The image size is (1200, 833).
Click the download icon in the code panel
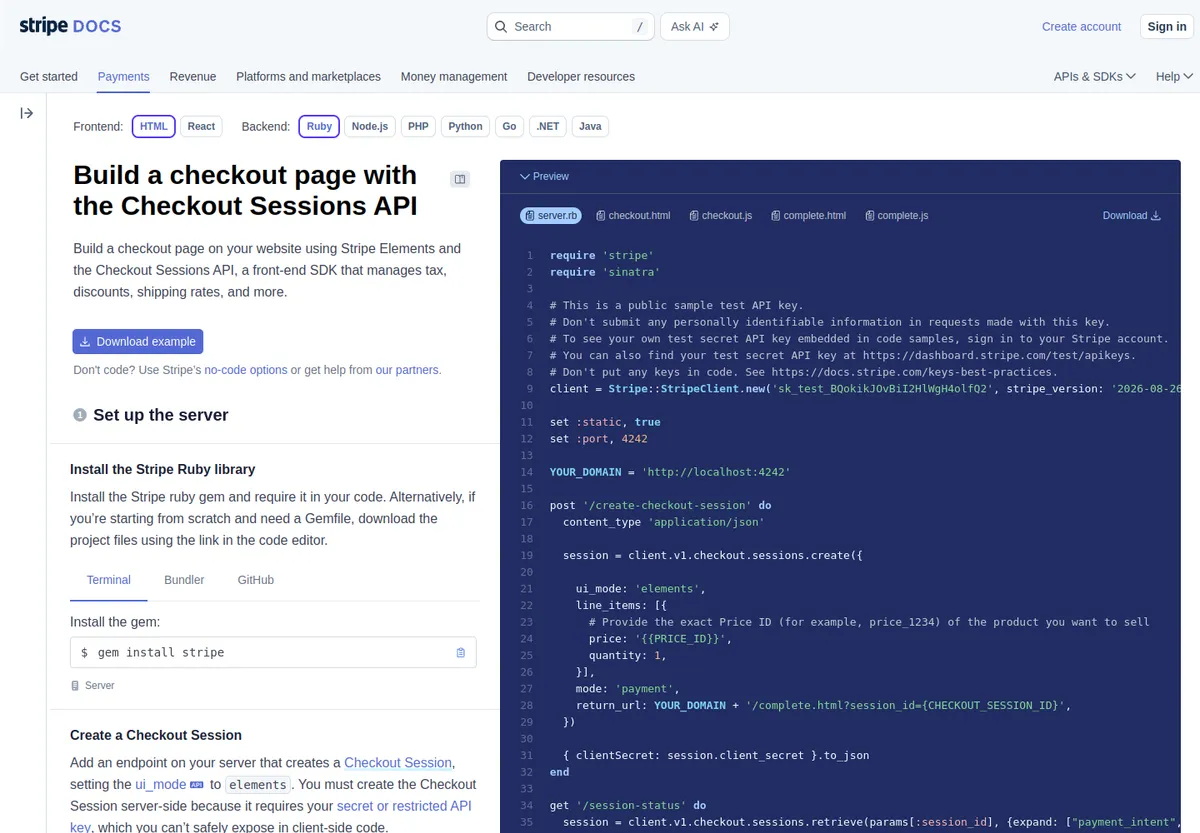pyautogui.click(x=1157, y=216)
